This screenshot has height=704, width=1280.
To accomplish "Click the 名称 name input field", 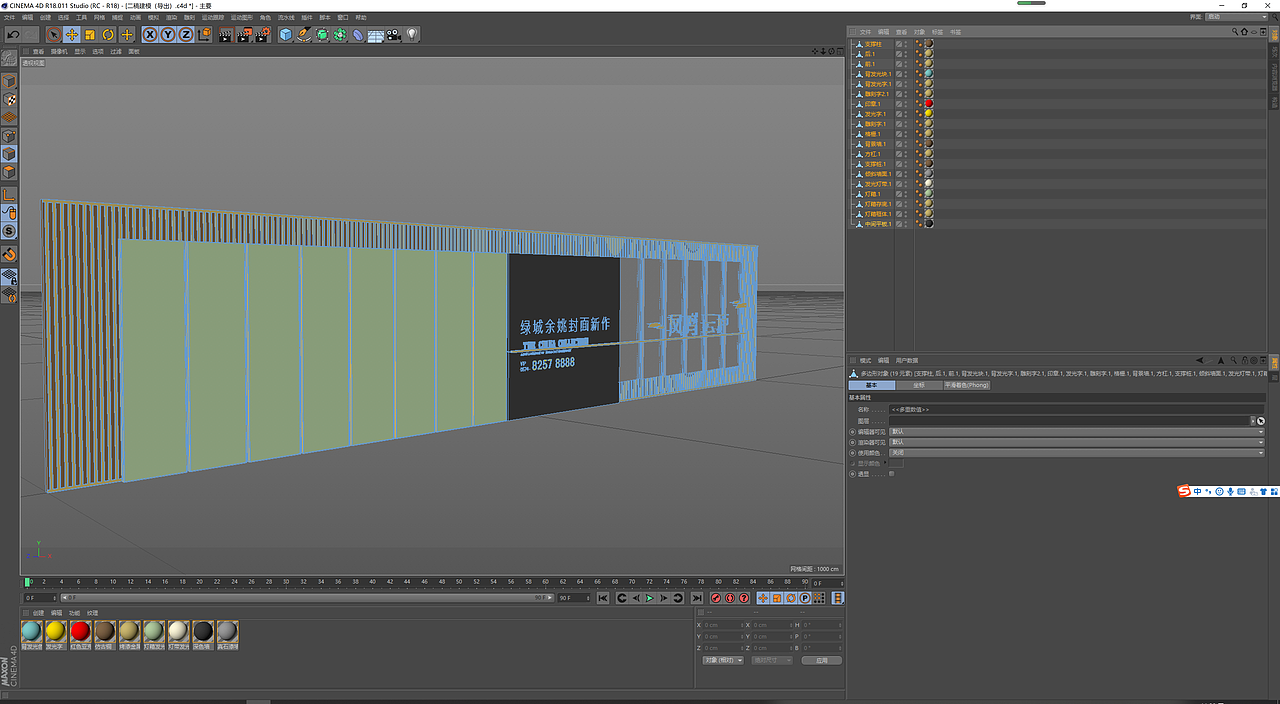I will [x=1077, y=409].
